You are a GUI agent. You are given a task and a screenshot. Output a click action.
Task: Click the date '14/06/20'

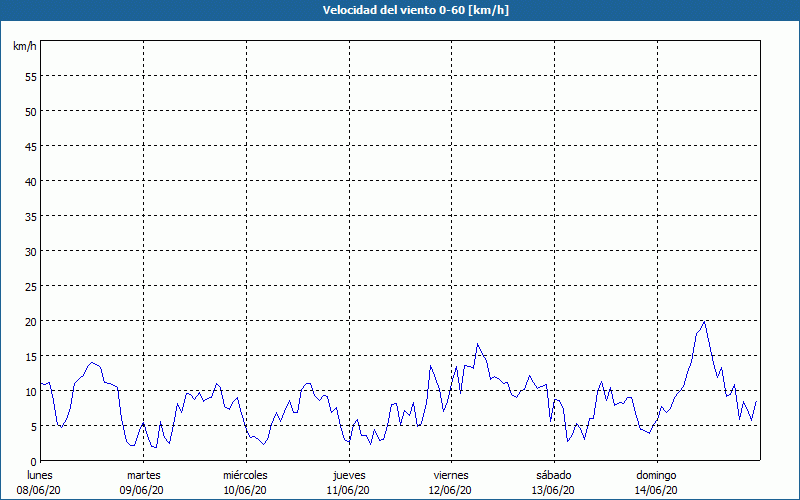[656, 490]
